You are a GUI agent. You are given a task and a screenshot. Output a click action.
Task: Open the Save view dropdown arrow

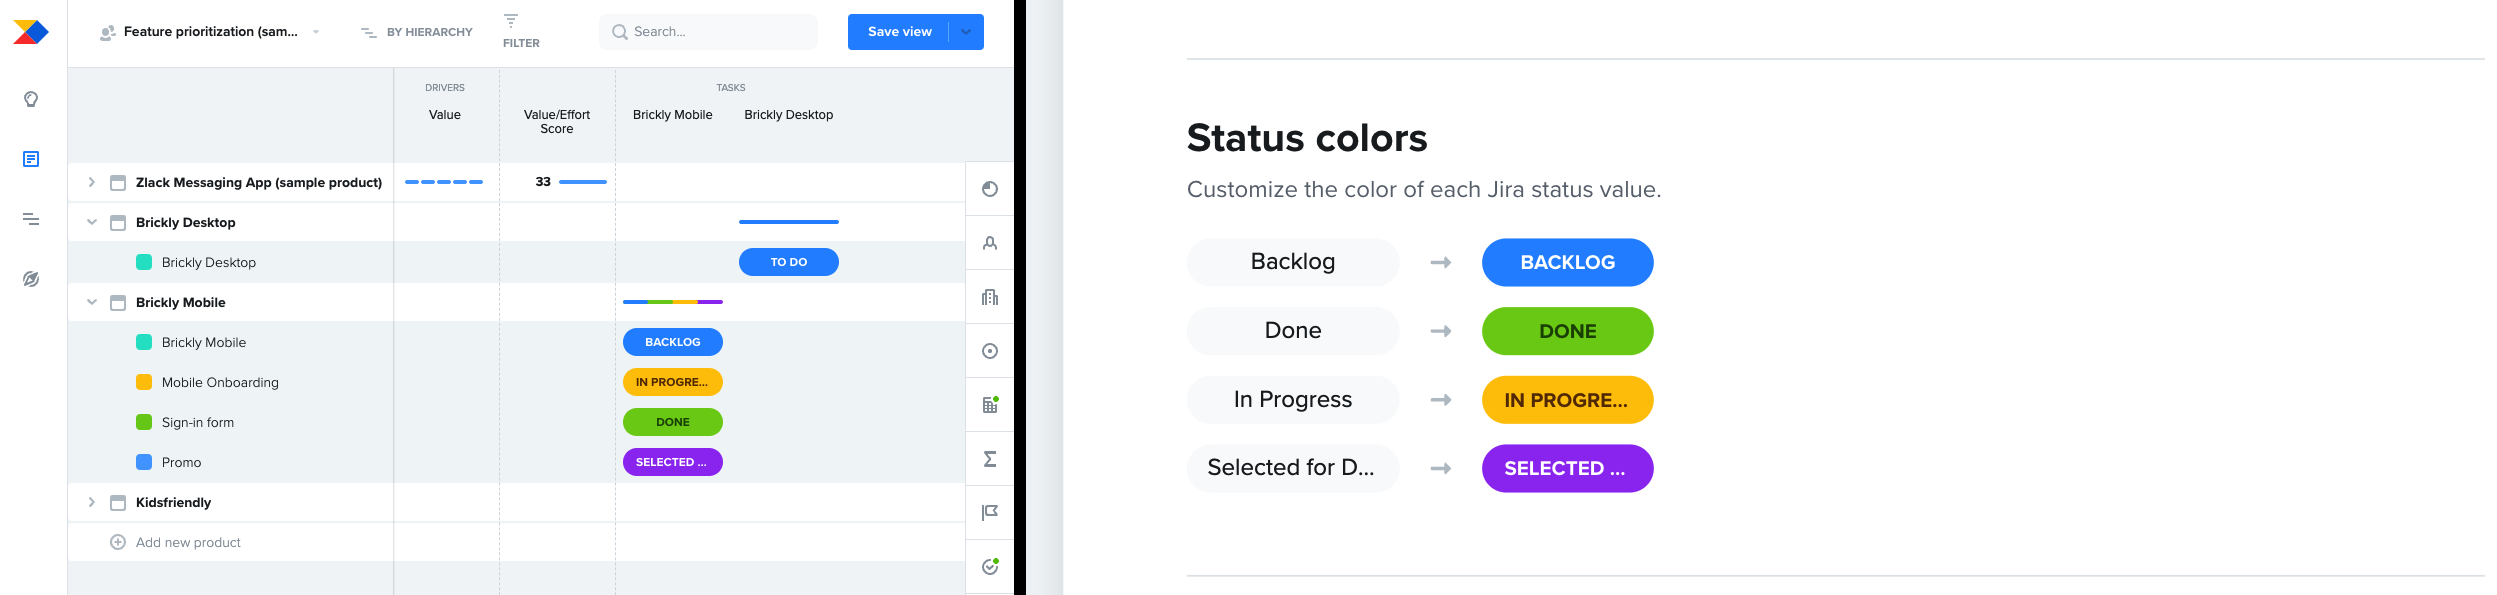coord(966,32)
